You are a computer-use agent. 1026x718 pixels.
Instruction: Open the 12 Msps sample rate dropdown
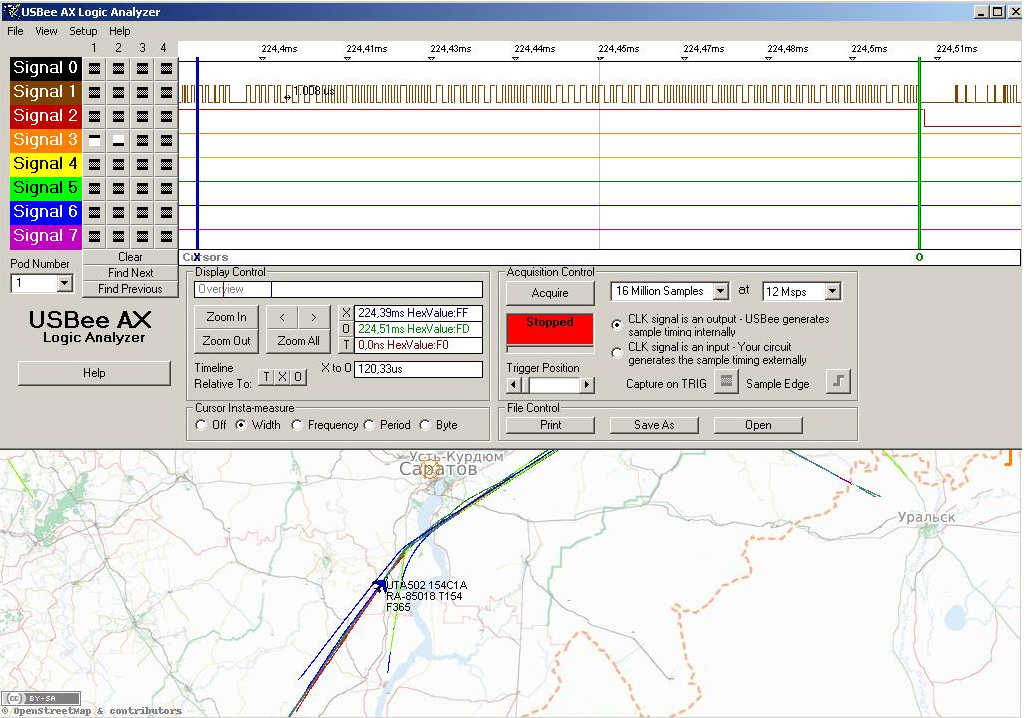coord(832,291)
